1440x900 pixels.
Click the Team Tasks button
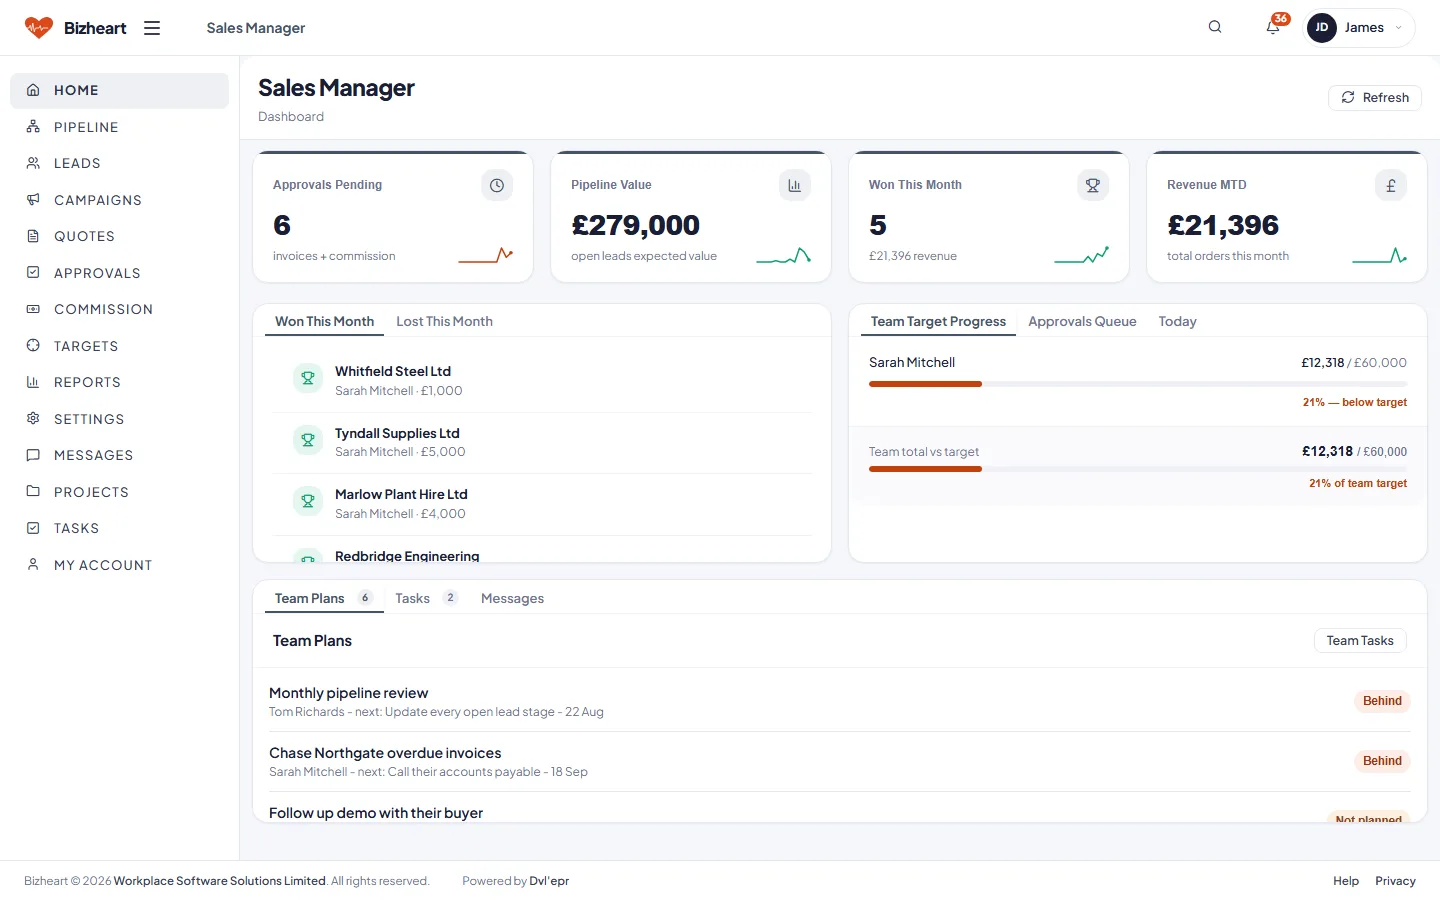[1360, 641]
